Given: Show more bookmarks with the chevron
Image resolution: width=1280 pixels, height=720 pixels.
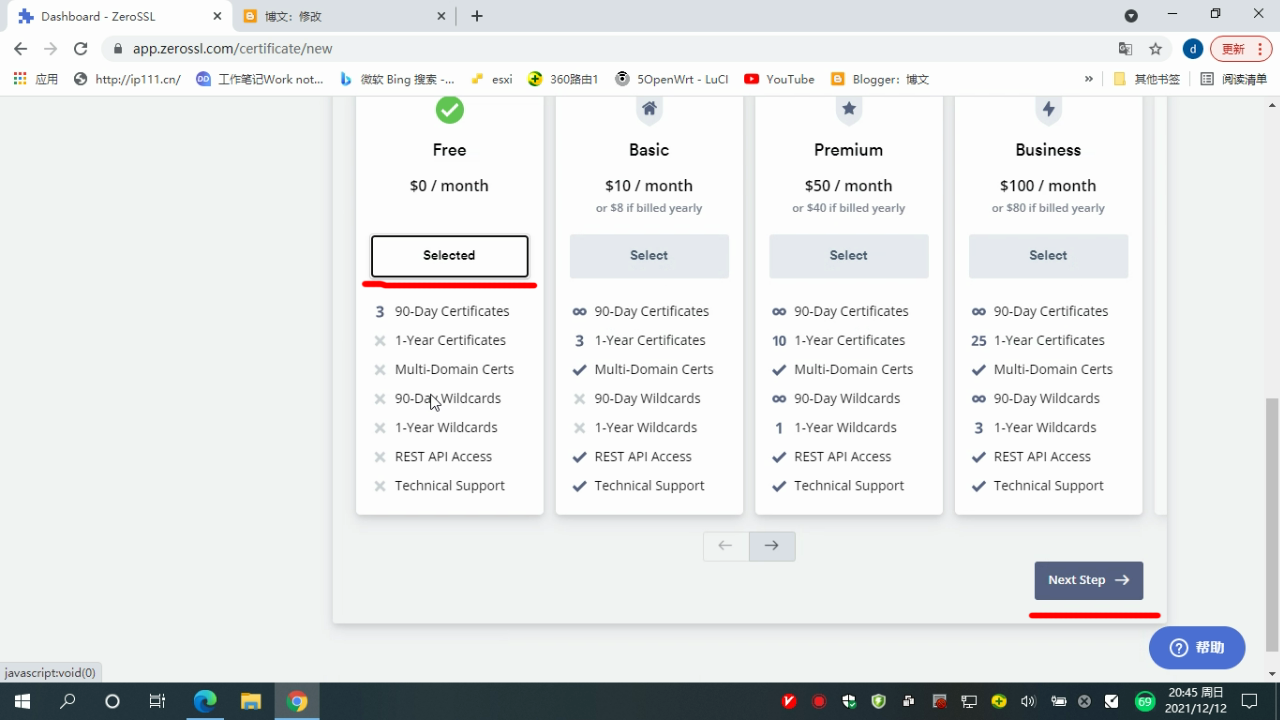Looking at the screenshot, I should coord(1089,79).
